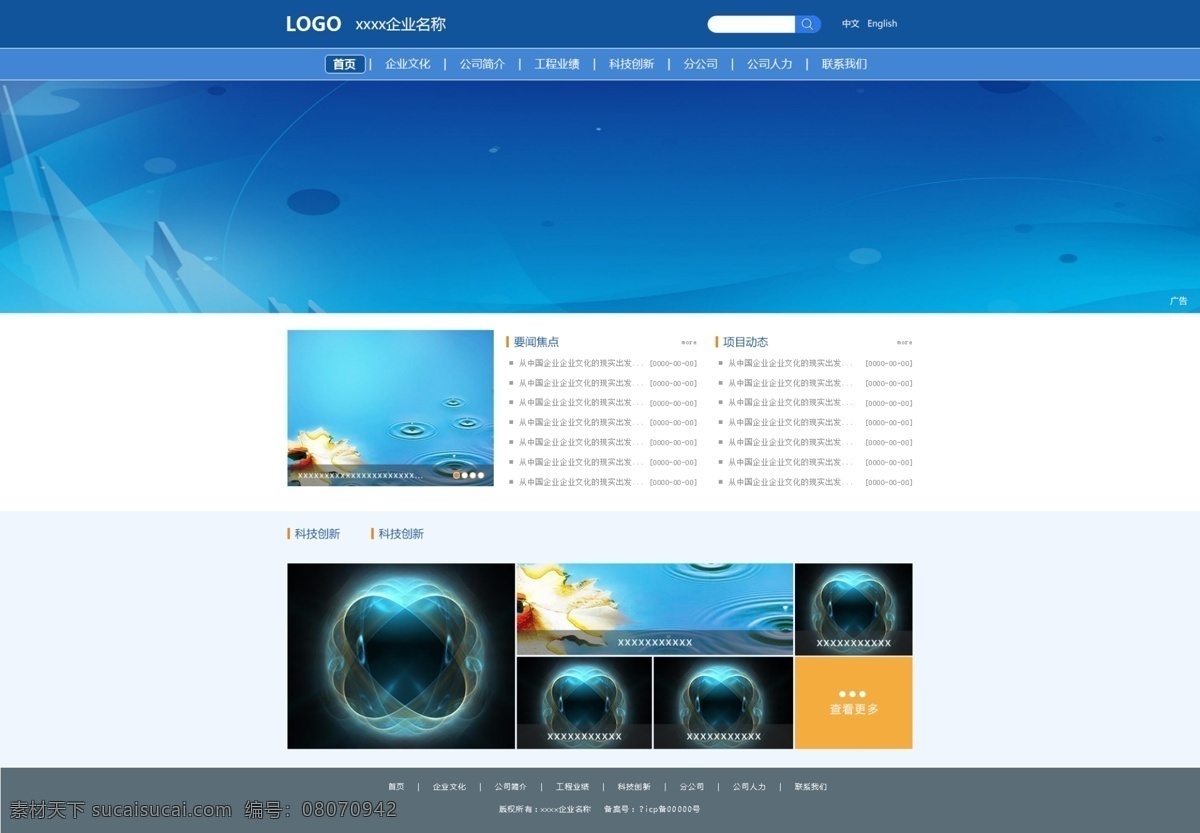Image resolution: width=1200 pixels, height=833 pixels.
Task: Open 首页 in the footer links
Action: [396, 787]
